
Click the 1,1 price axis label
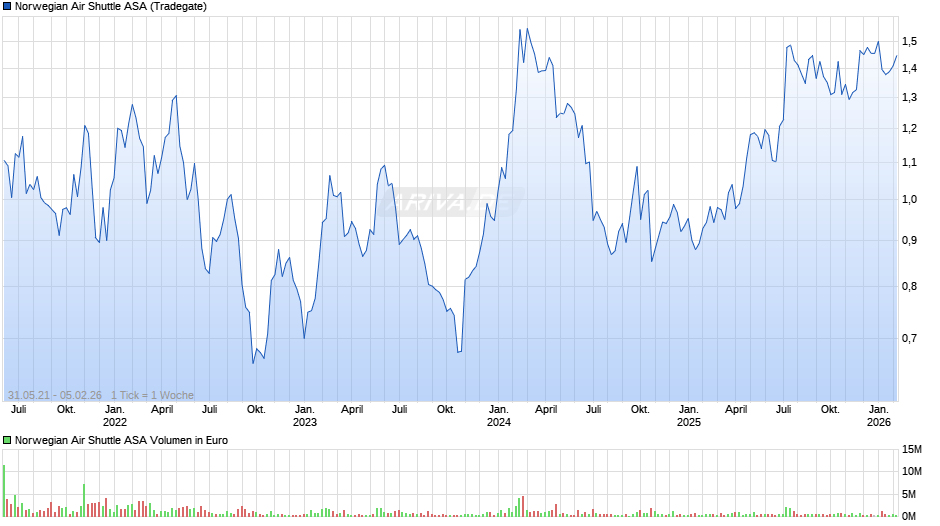[909, 163]
